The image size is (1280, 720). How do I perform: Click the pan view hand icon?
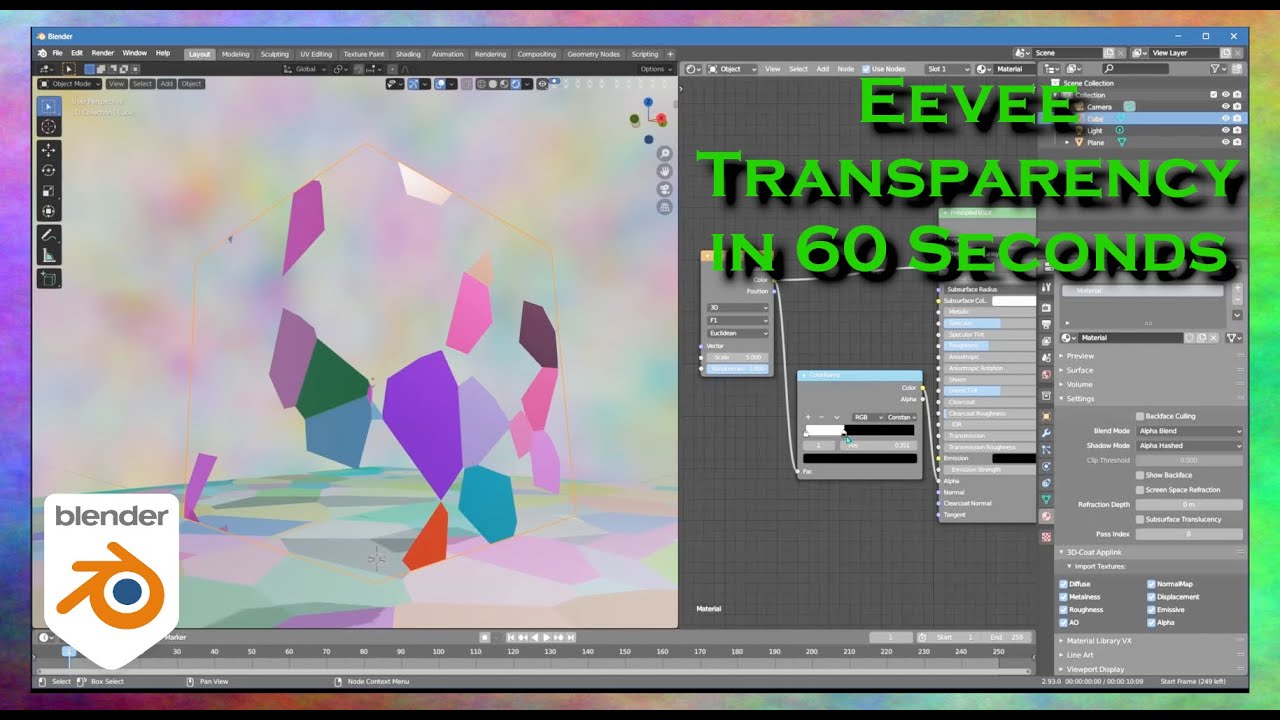click(664, 171)
